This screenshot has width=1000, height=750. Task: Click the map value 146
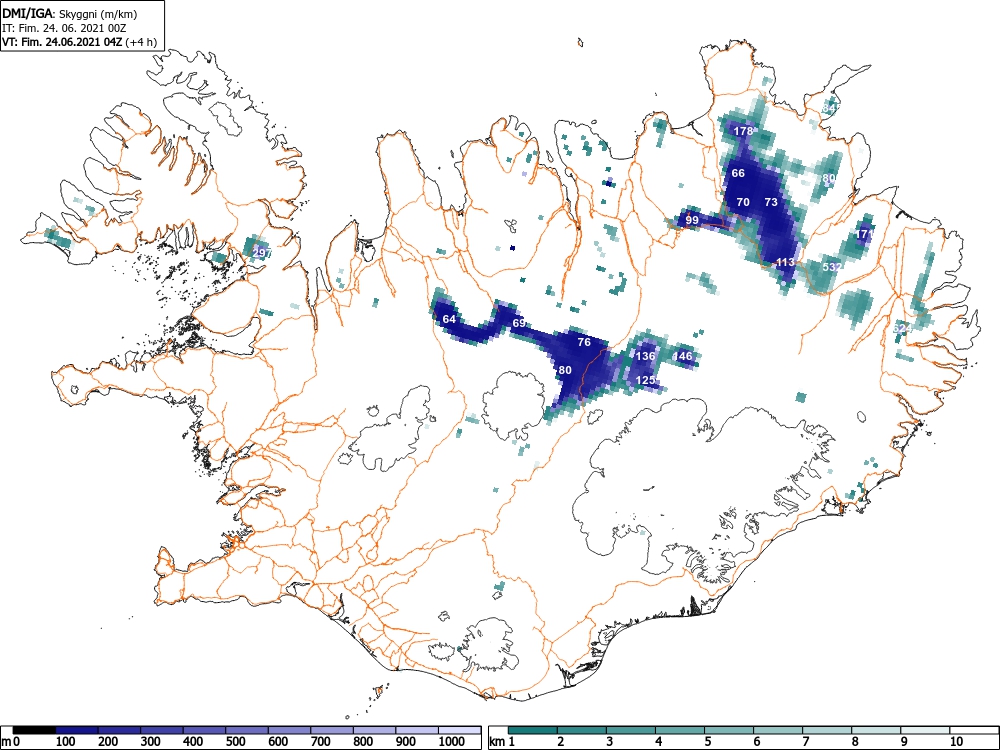(x=682, y=356)
